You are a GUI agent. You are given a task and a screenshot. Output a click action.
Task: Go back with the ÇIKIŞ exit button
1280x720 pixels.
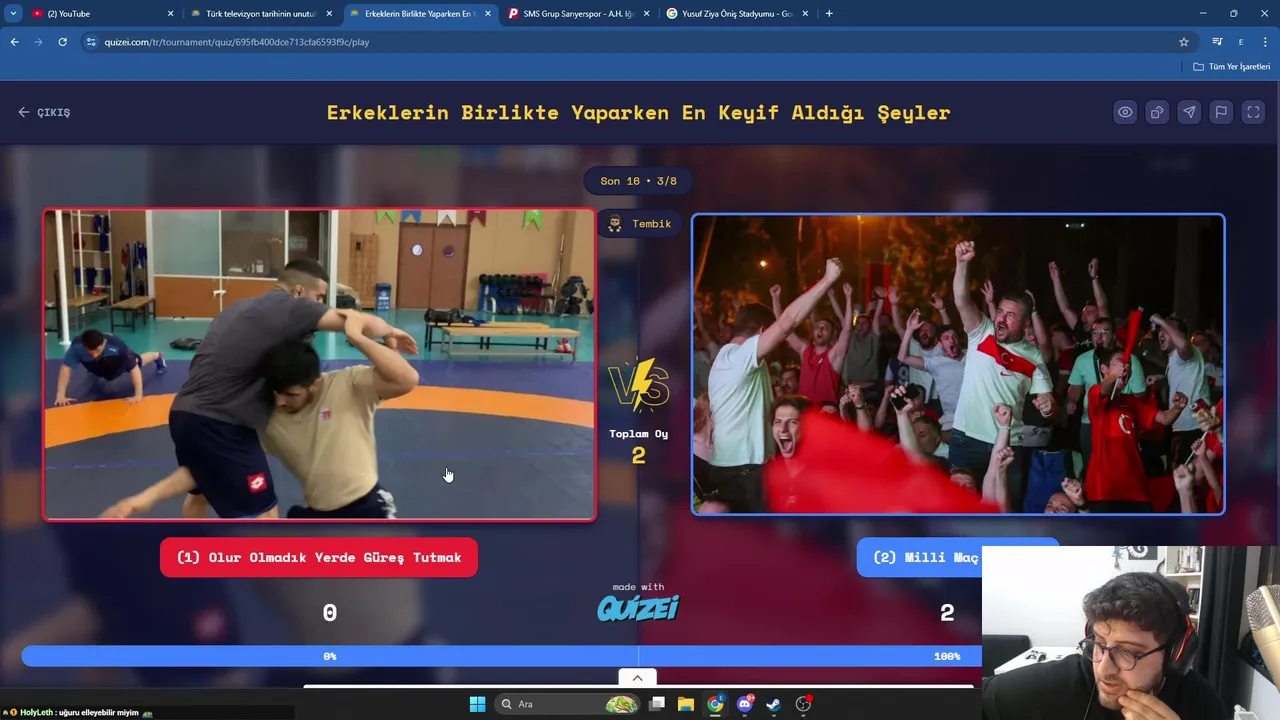[x=44, y=112]
